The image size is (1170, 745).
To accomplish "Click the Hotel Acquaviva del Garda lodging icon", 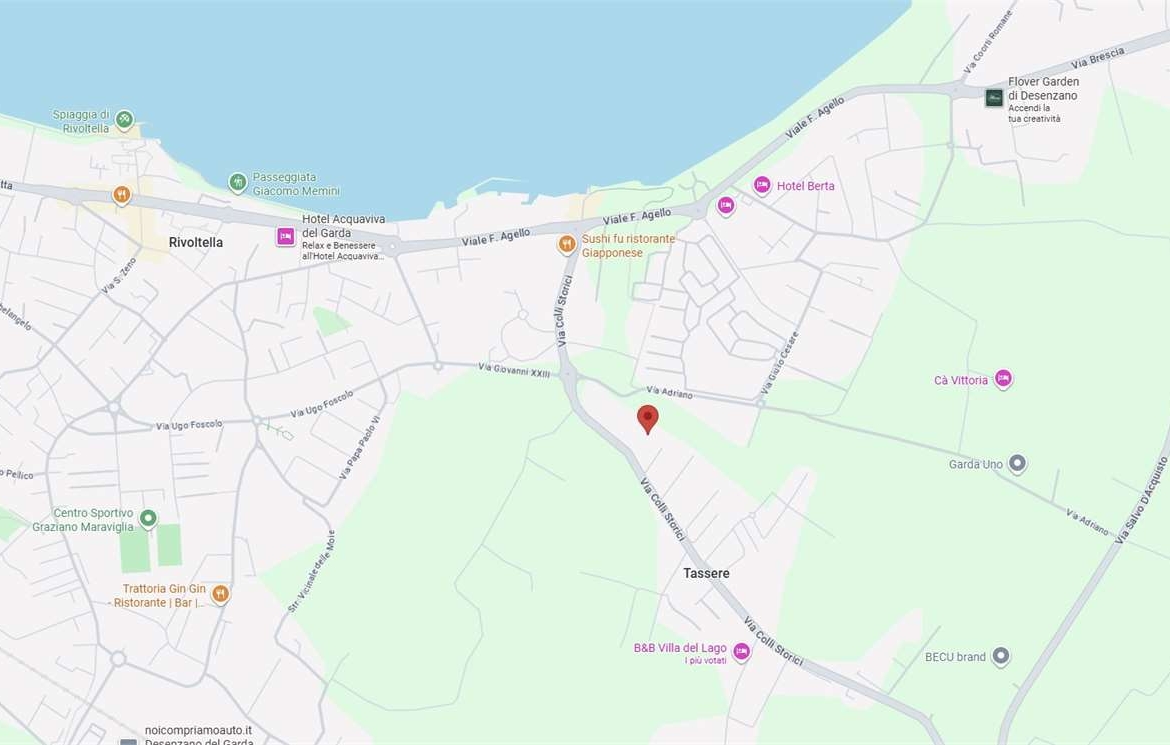I will point(286,236).
